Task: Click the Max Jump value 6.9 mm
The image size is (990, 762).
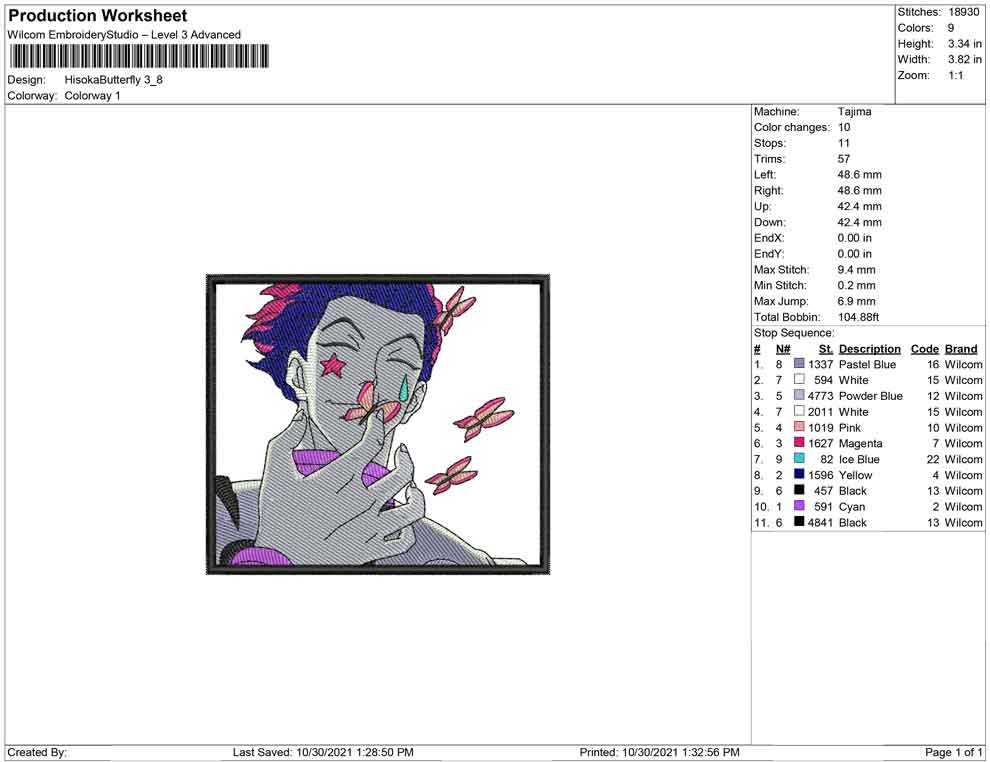Action: [x=857, y=301]
